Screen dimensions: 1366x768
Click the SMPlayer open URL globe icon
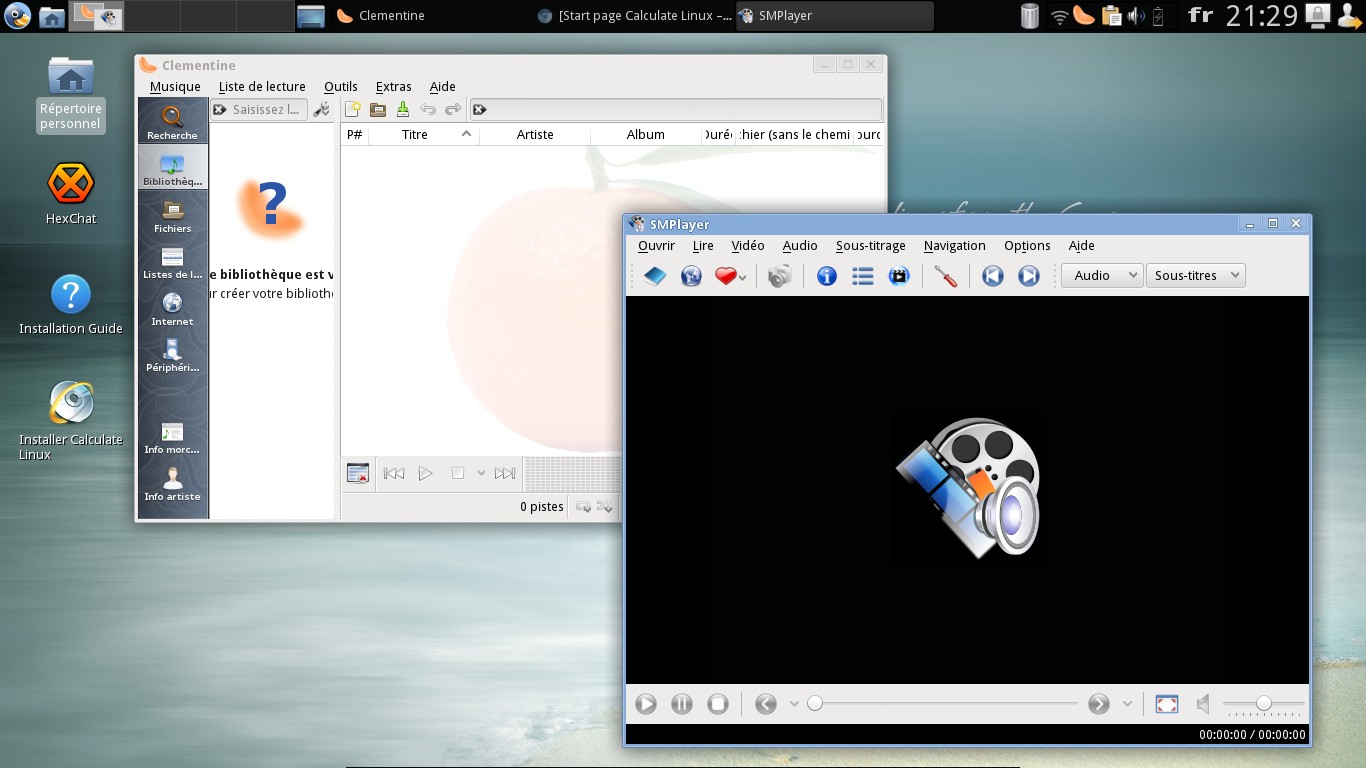(691, 276)
